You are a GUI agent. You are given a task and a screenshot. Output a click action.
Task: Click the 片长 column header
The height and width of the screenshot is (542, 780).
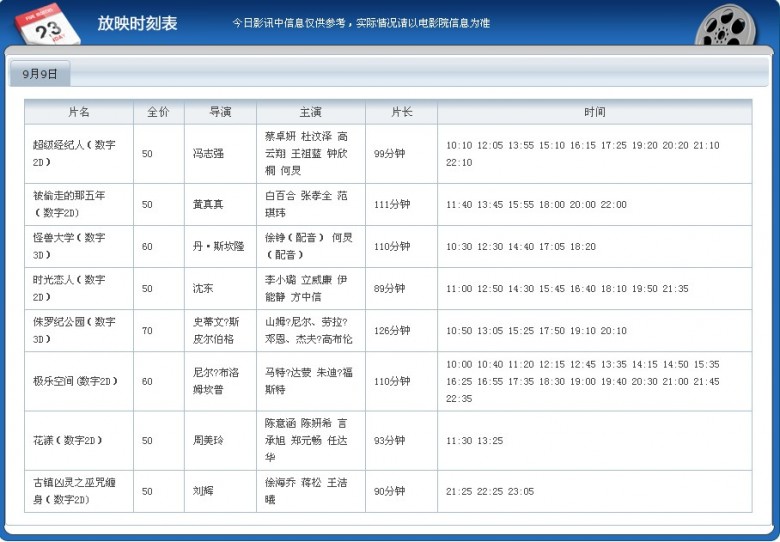[x=401, y=112]
